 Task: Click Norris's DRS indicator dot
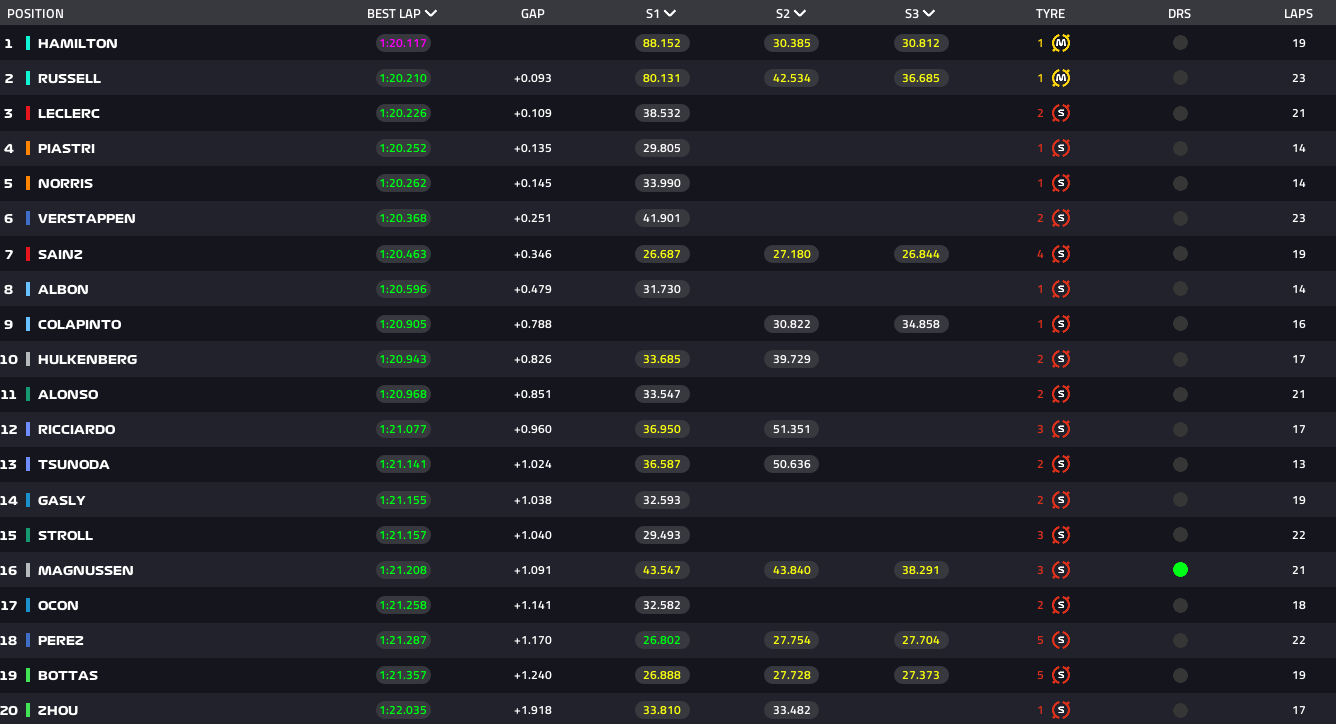(x=1180, y=183)
